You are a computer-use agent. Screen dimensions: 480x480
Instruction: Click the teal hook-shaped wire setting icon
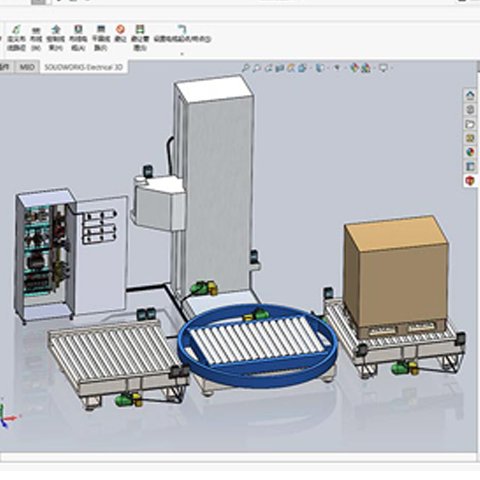click(182, 29)
